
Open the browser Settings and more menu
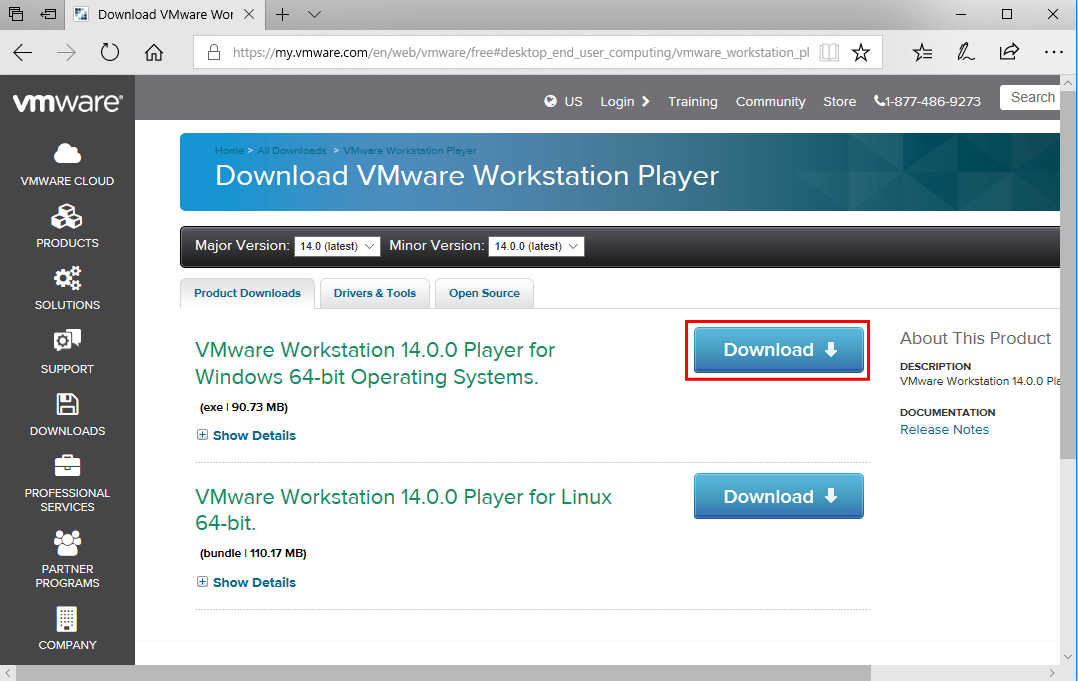click(x=1053, y=52)
